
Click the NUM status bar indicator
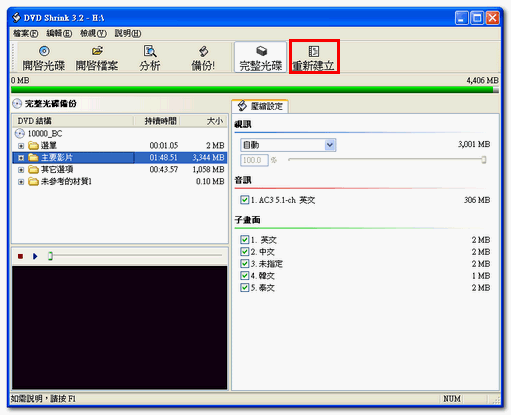click(452, 399)
